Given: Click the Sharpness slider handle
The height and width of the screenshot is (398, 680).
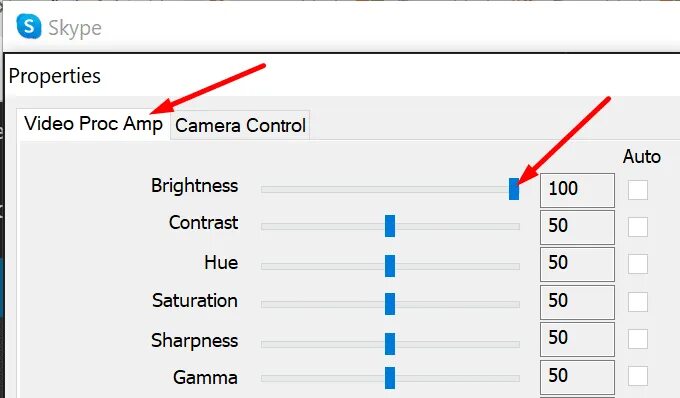Looking at the screenshot, I should [390, 344].
